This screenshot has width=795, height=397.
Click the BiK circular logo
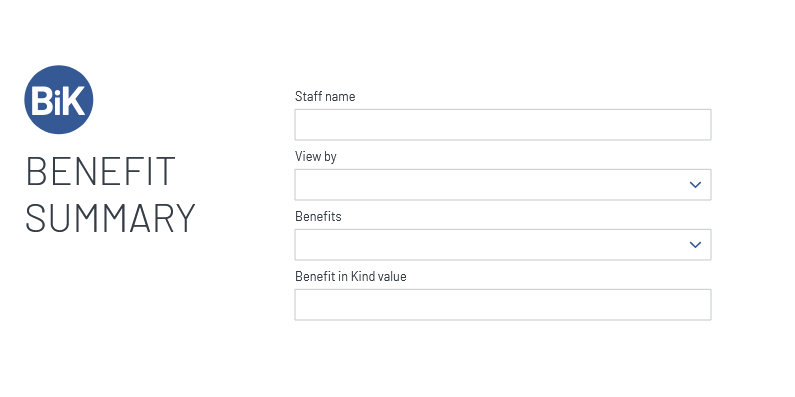(59, 99)
